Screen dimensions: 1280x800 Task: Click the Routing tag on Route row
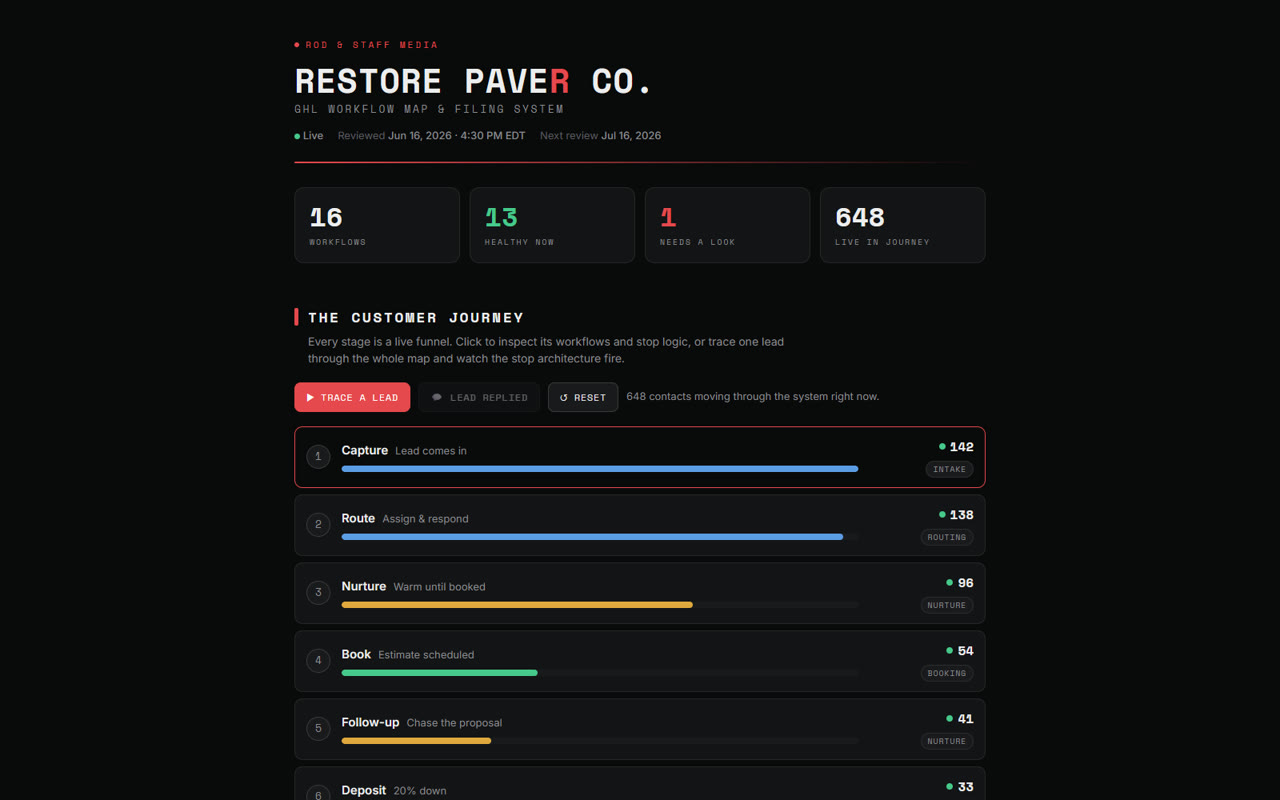[x=947, y=537]
